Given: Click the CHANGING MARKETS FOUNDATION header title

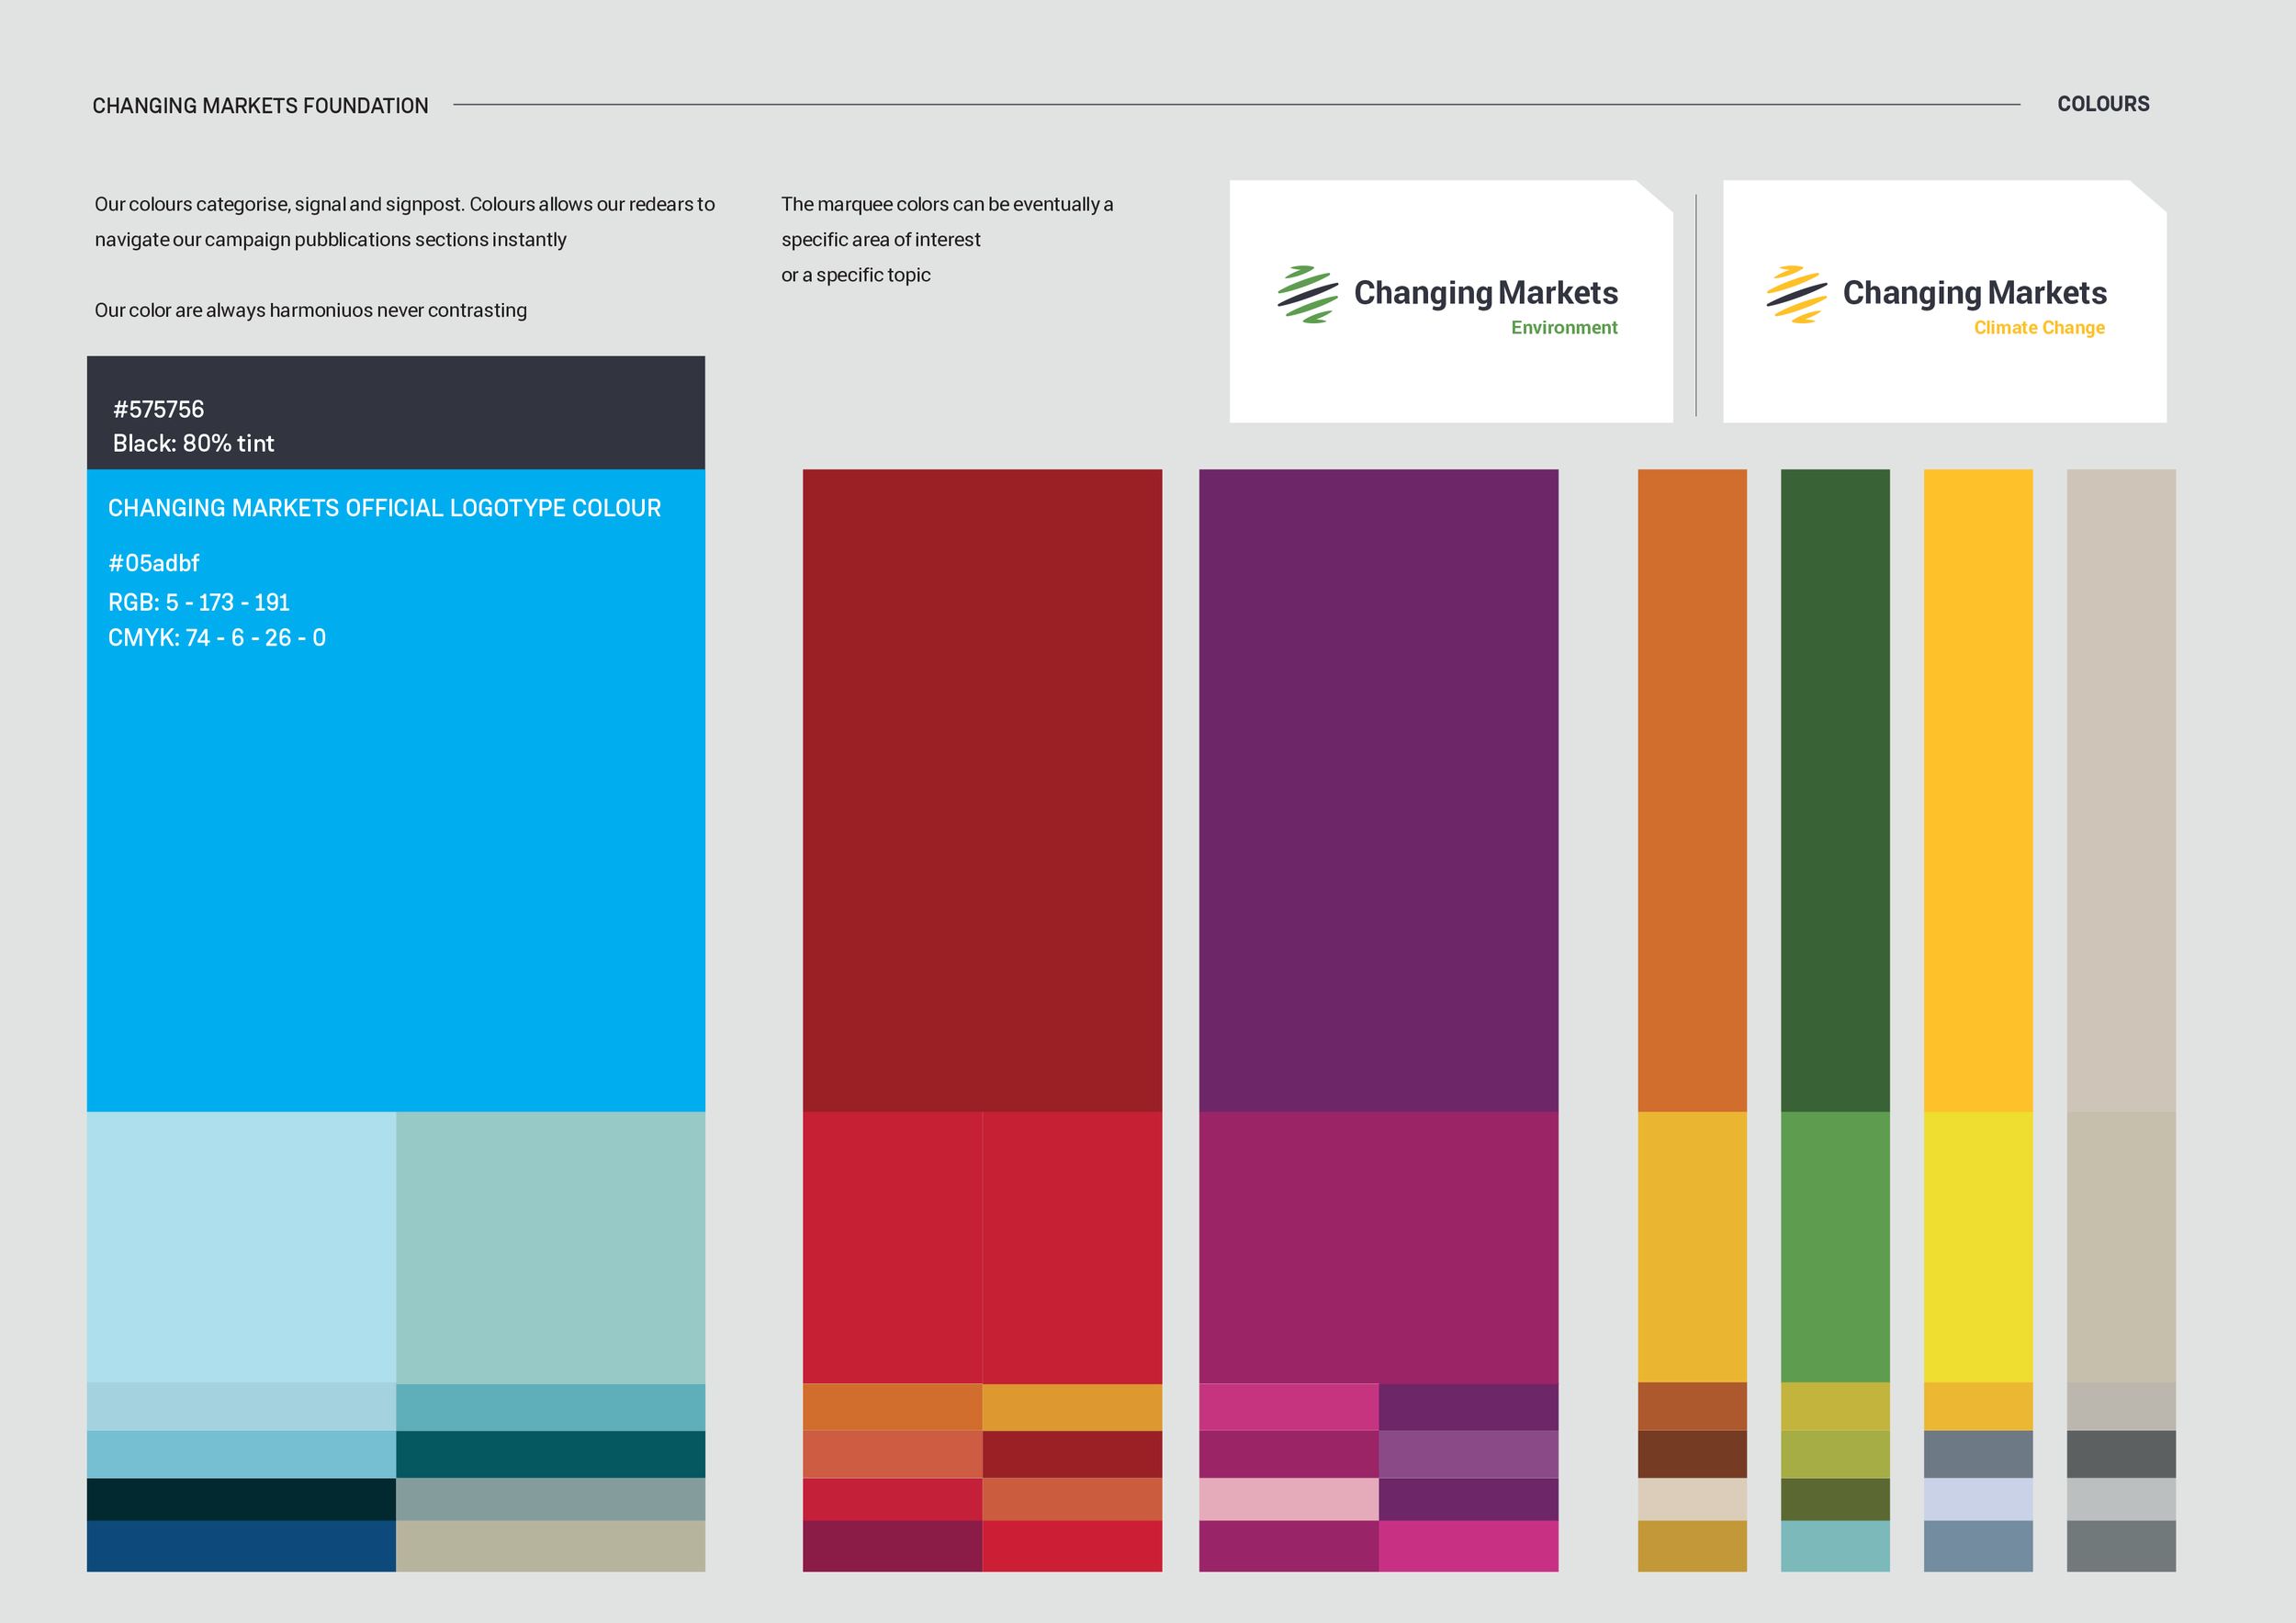Looking at the screenshot, I should [x=260, y=106].
